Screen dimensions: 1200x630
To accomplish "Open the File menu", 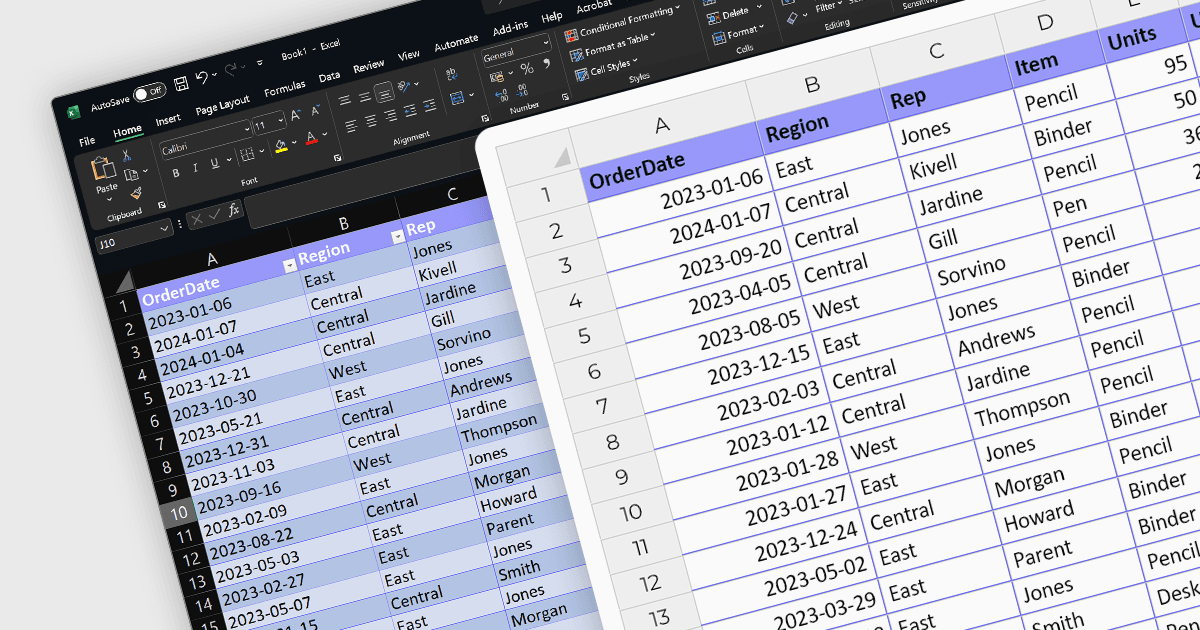I will [x=87, y=141].
